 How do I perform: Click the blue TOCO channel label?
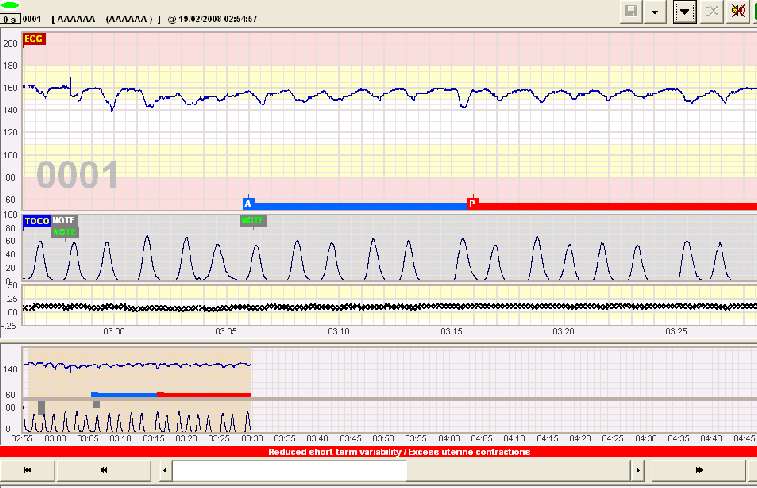point(37,221)
